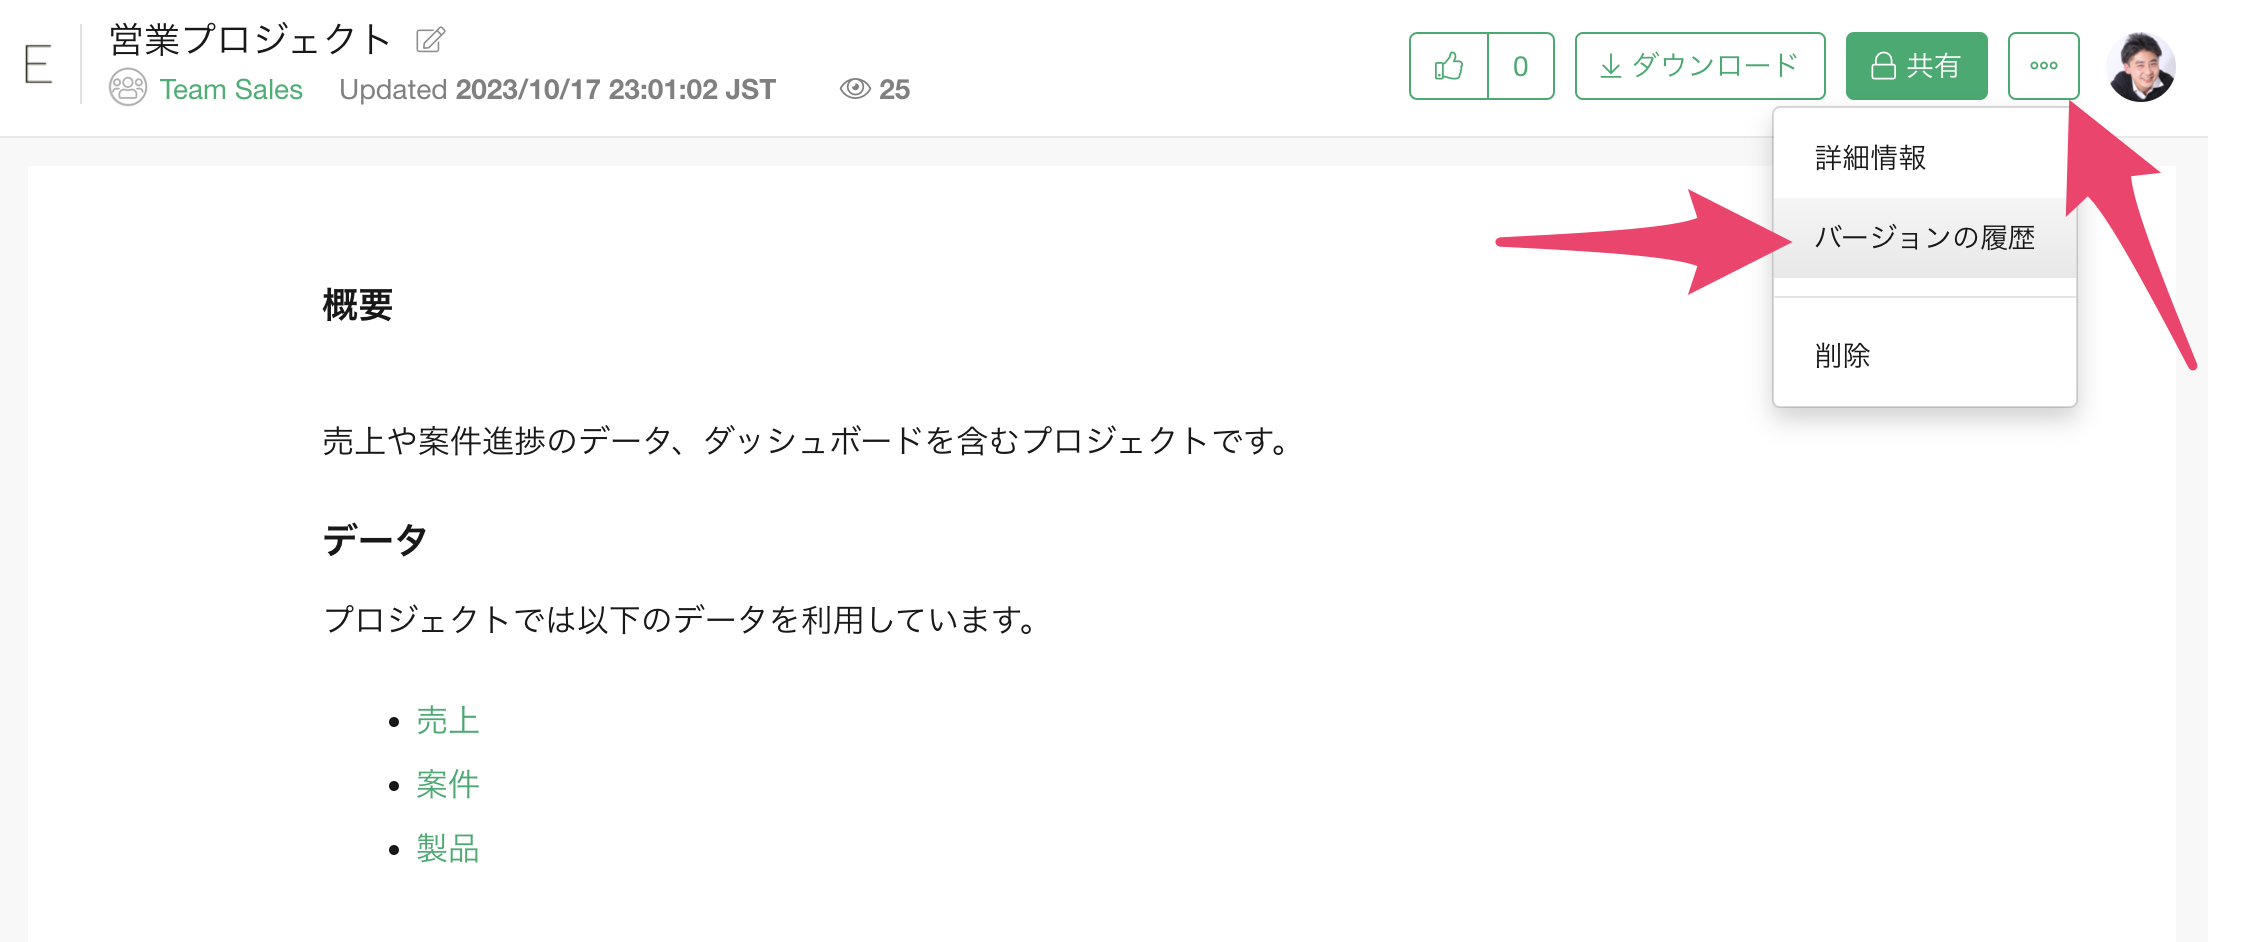The width and height of the screenshot is (2254, 942).
Task: Click the 営業プロジェクト title text
Action: click(x=250, y=40)
